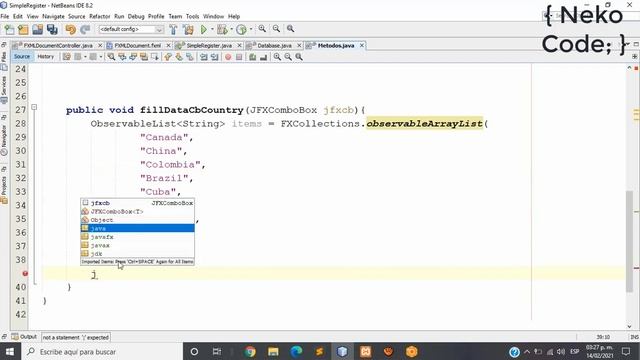Open the File menu
Image resolution: width=640 pixels, height=360 pixels.
pyautogui.click(x=5, y=16)
